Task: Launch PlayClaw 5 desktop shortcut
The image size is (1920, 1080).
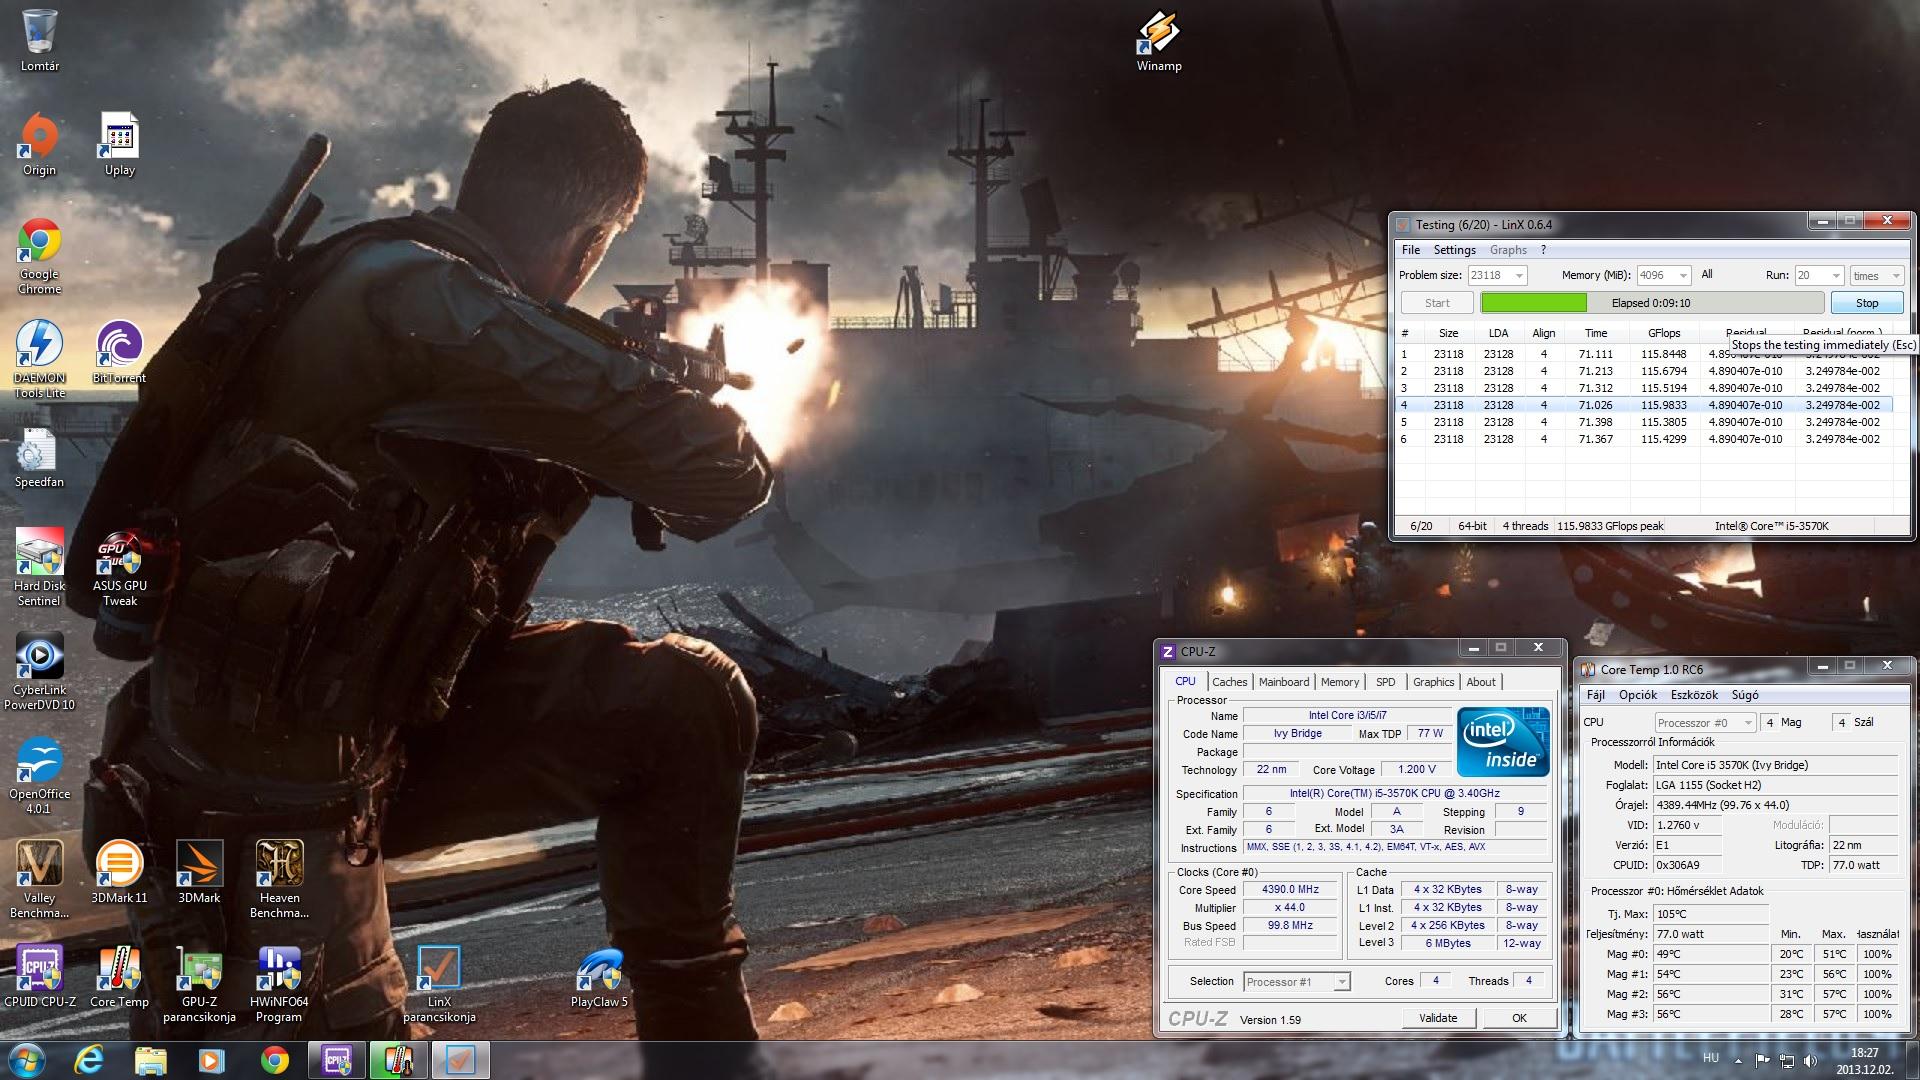Action: tap(599, 976)
